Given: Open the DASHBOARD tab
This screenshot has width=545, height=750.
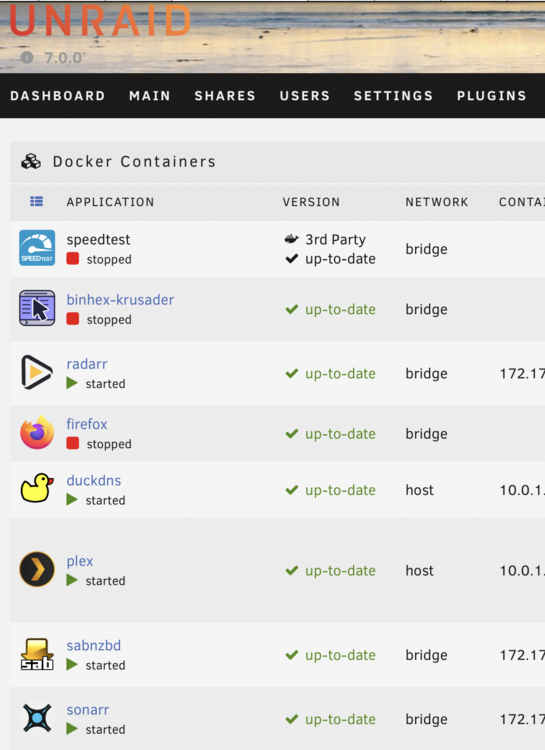Looking at the screenshot, I should pyautogui.click(x=57, y=96).
